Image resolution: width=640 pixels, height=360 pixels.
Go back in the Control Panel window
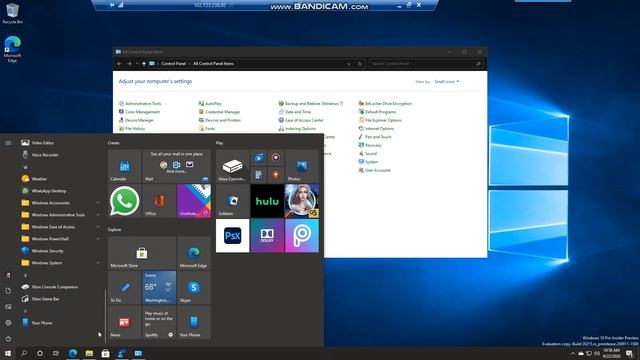(119, 64)
